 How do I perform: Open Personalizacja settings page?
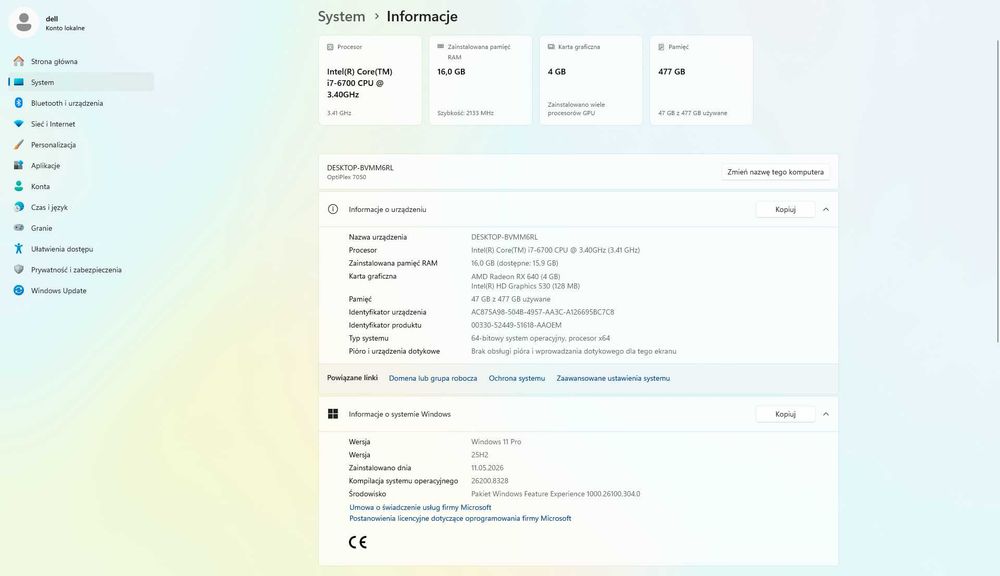point(81,145)
